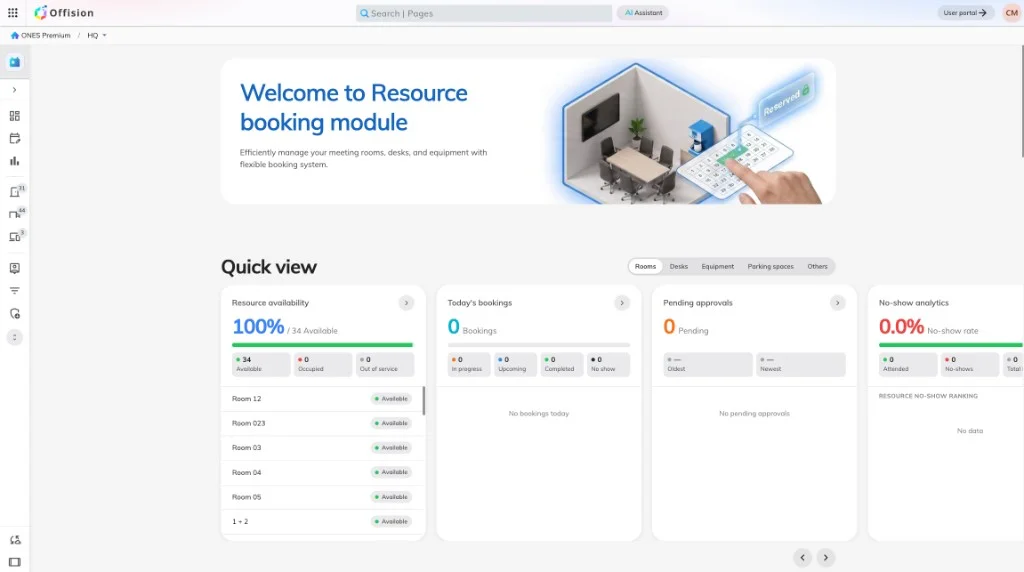Viewport: 1024px width, 572px height.
Task: Focus the Search Pages field
Action: [484, 13]
